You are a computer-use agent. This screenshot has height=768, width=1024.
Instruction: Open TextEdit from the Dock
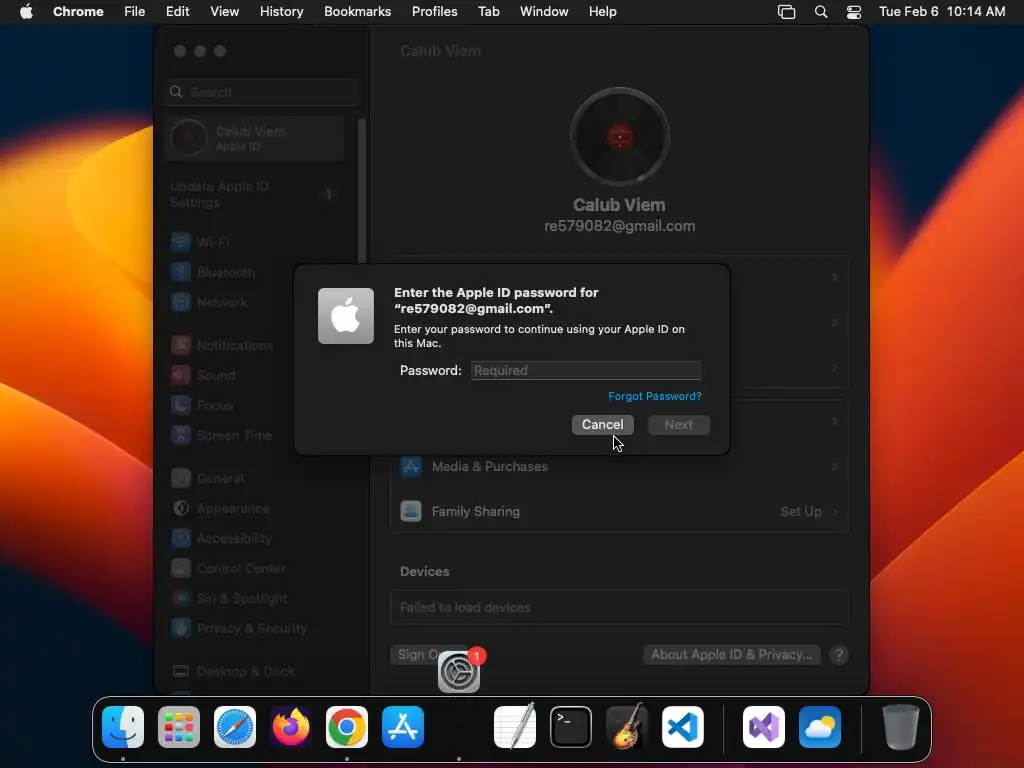515,727
